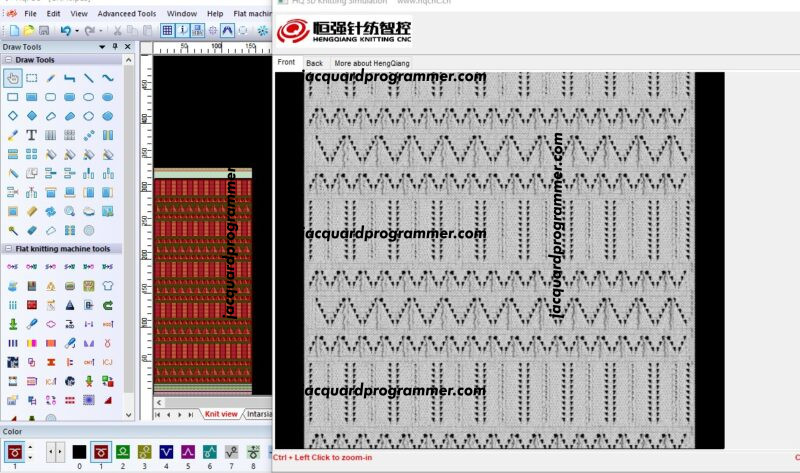Open the Help menu
Screen dimensions: 800x473
[215, 13]
